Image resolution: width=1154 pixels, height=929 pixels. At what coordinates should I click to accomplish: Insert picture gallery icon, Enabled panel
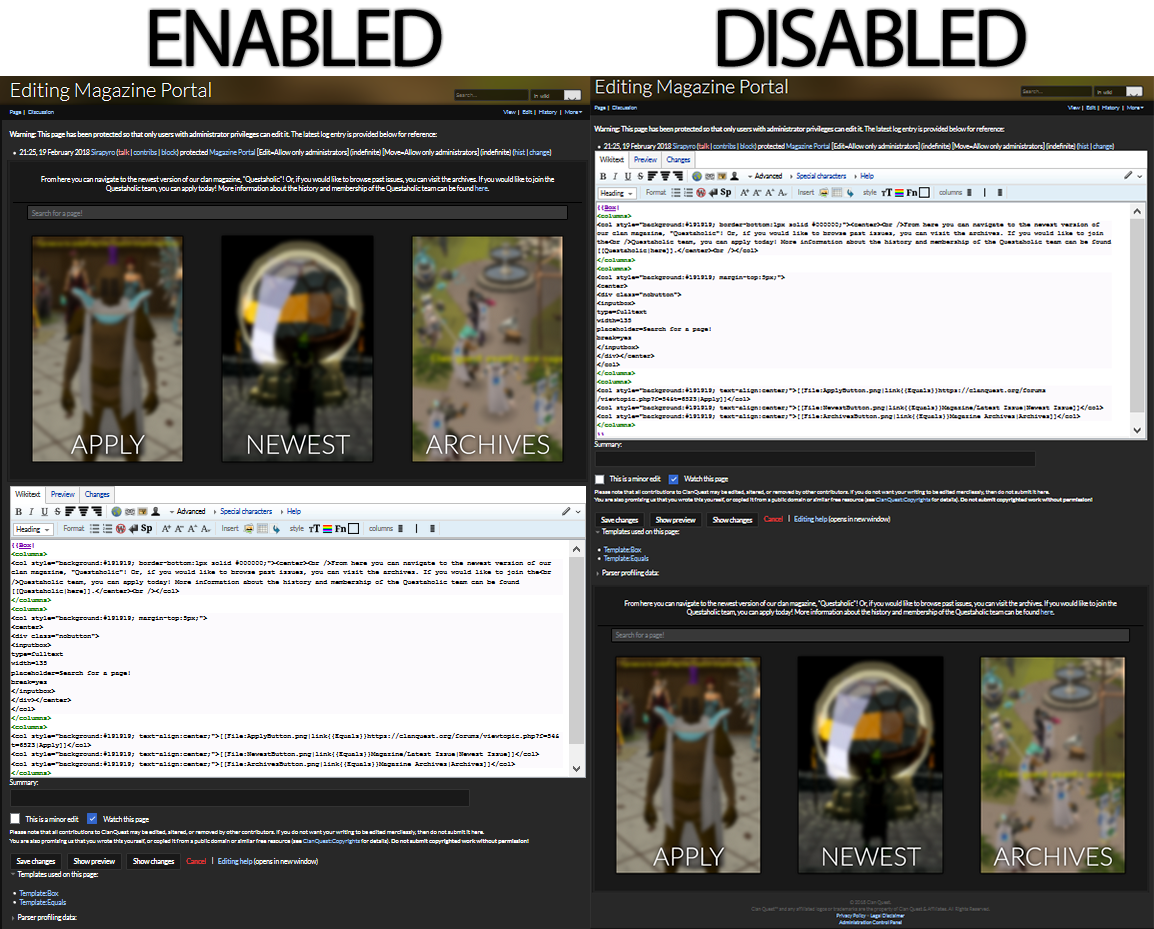pos(249,529)
